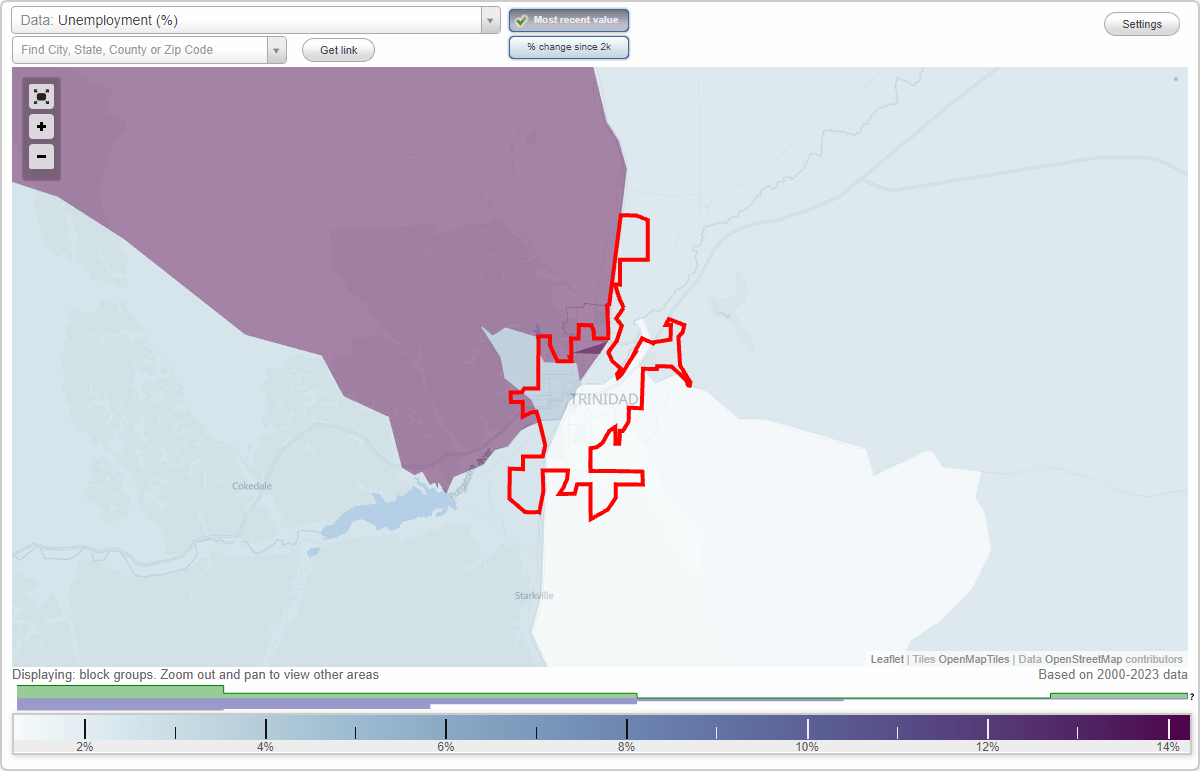Open the Settings button

[1142, 25]
